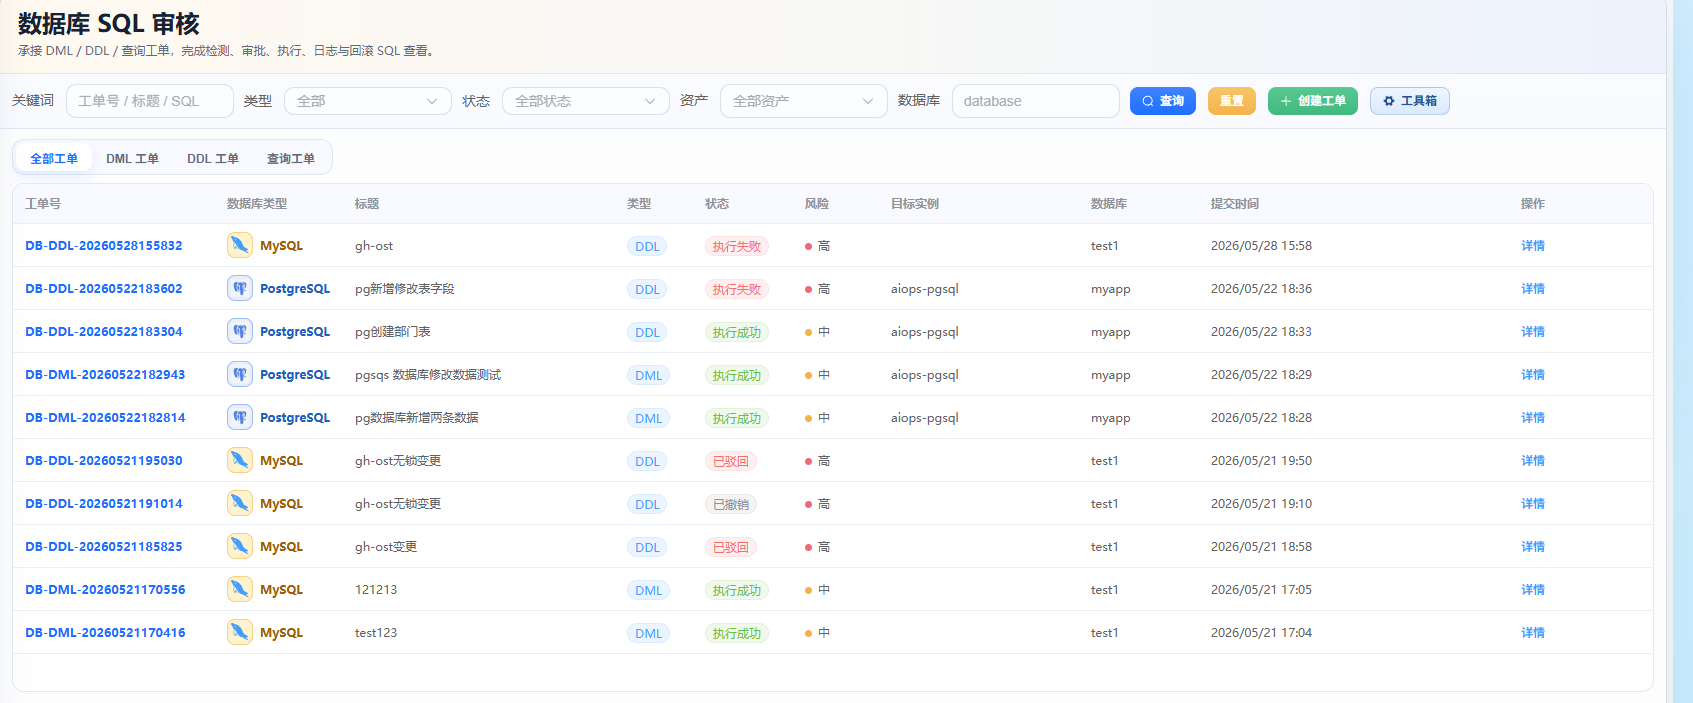Click DML tag of ticket DB-DML-20260521170556
This screenshot has width=1693, height=703.
click(648, 590)
